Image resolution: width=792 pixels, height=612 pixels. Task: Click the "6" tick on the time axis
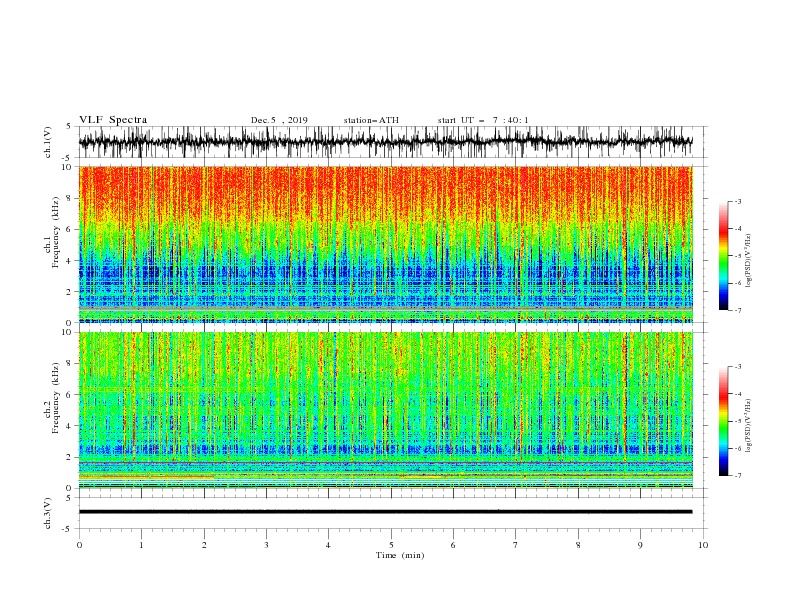pos(453,545)
